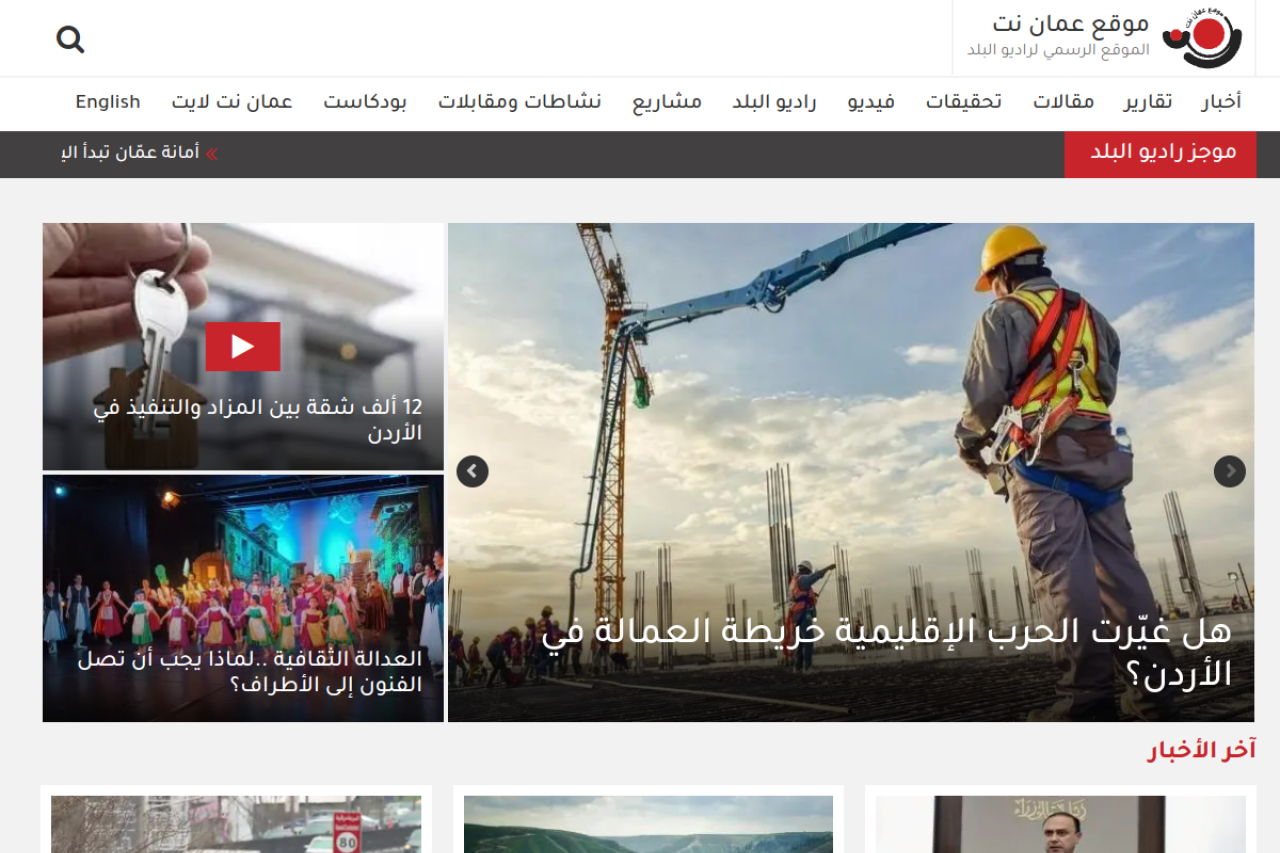The height and width of the screenshot is (853, 1280).
Task: Open عمان نت لايت link
Action: [231, 102]
